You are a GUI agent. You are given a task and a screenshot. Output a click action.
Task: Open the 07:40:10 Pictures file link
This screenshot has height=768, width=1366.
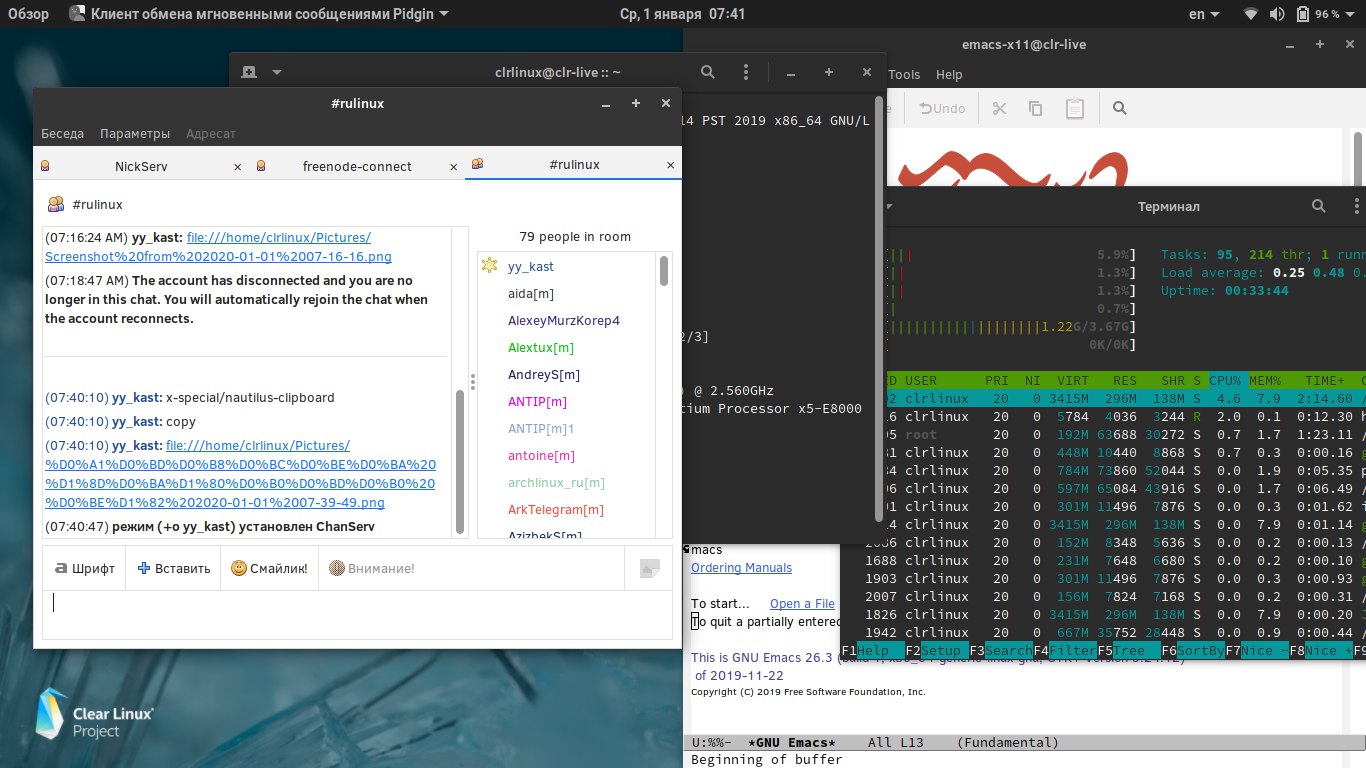[240, 474]
